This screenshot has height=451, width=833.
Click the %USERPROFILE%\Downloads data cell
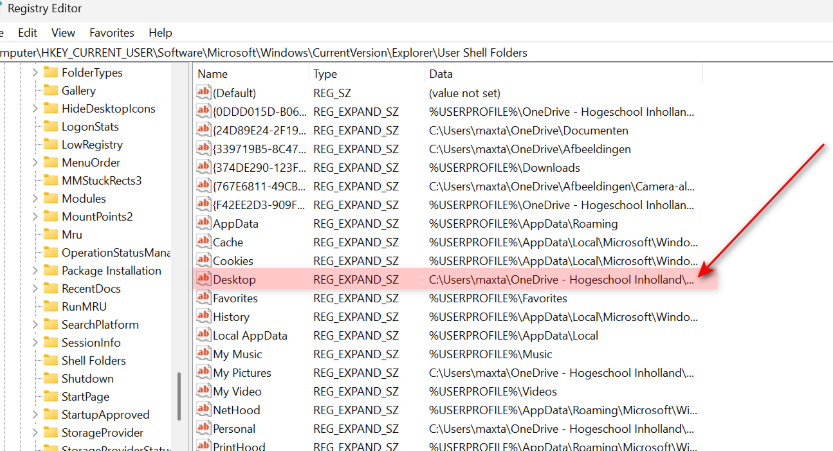(504, 168)
